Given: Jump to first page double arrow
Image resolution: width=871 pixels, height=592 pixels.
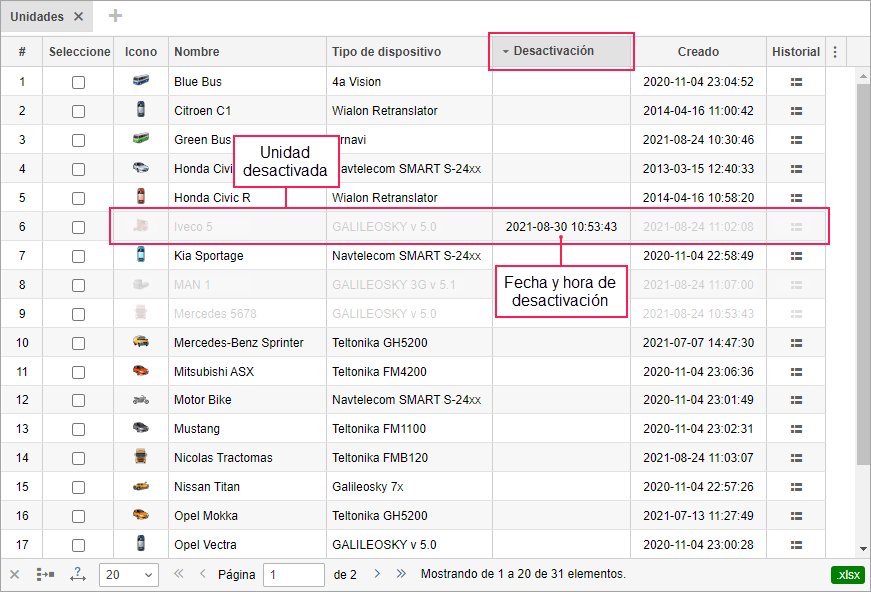Looking at the screenshot, I should coord(178,574).
